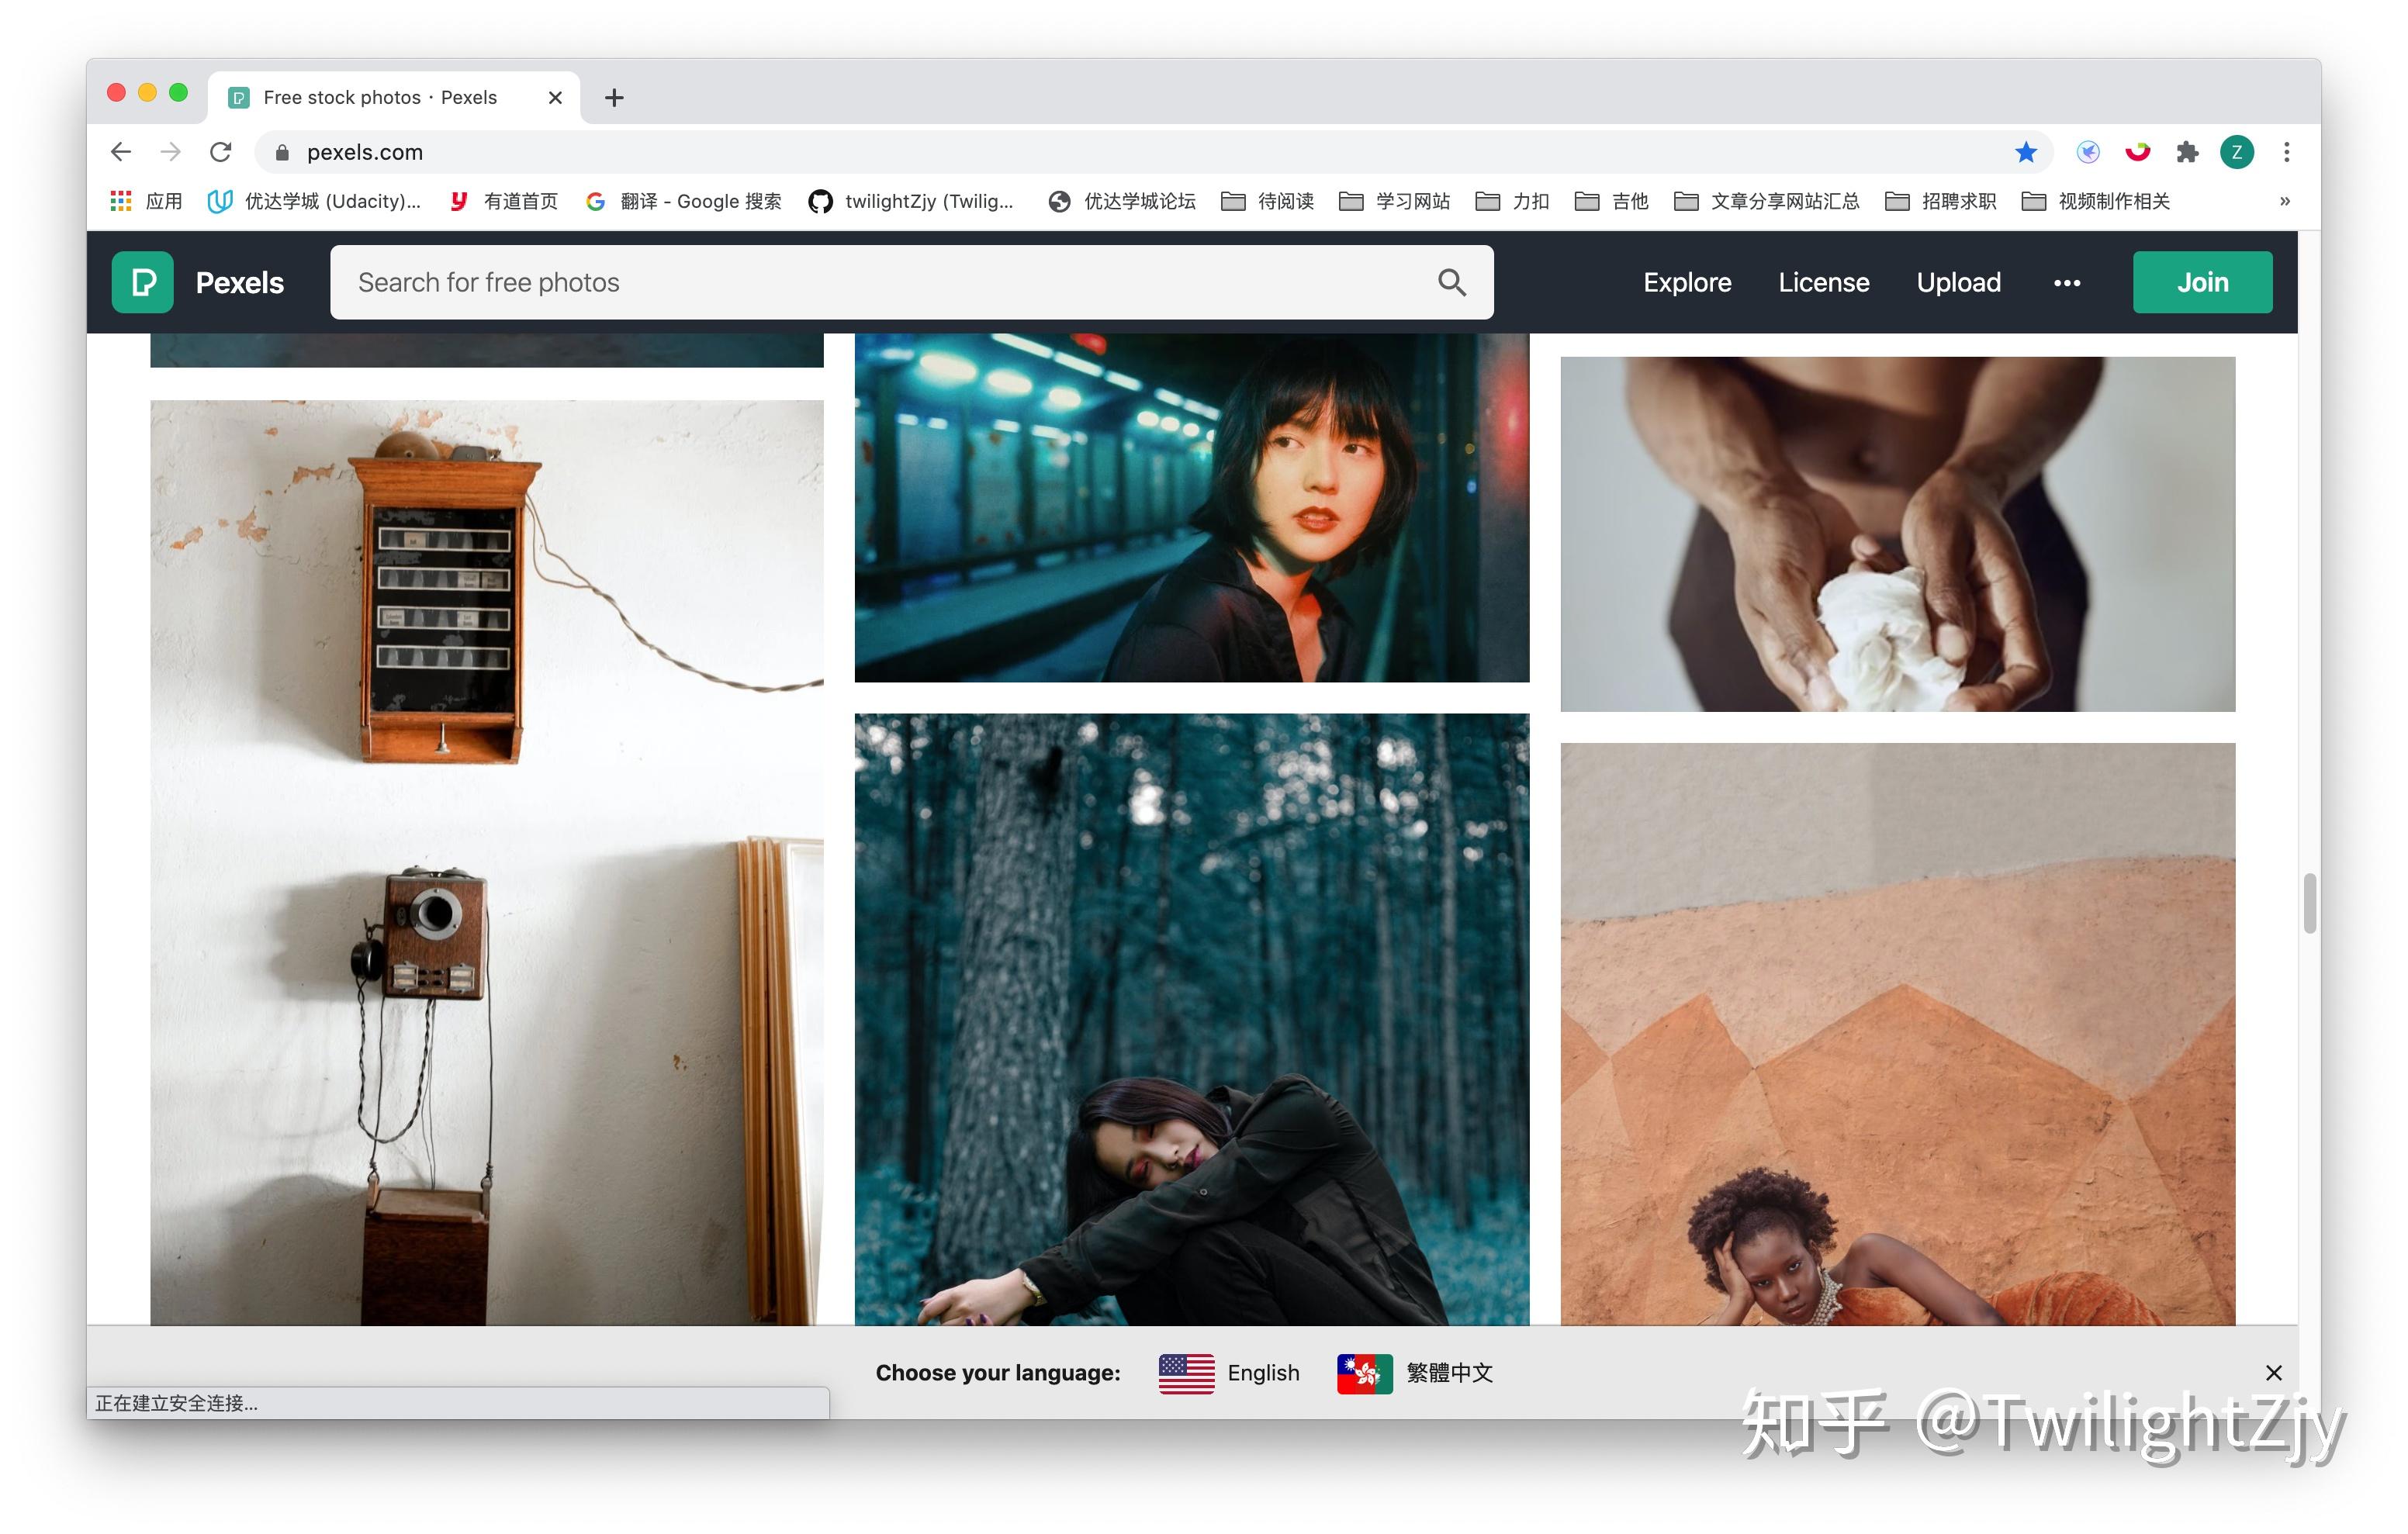2408x1534 pixels.
Task: Click the Upload link
Action: click(1957, 283)
